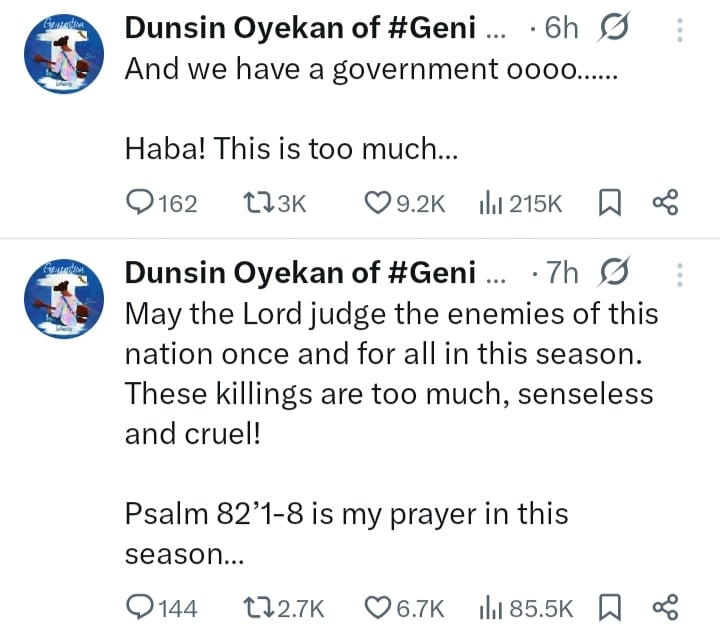Like the tweet with 6.7K likes
The image size is (720, 633).
(x=376, y=607)
